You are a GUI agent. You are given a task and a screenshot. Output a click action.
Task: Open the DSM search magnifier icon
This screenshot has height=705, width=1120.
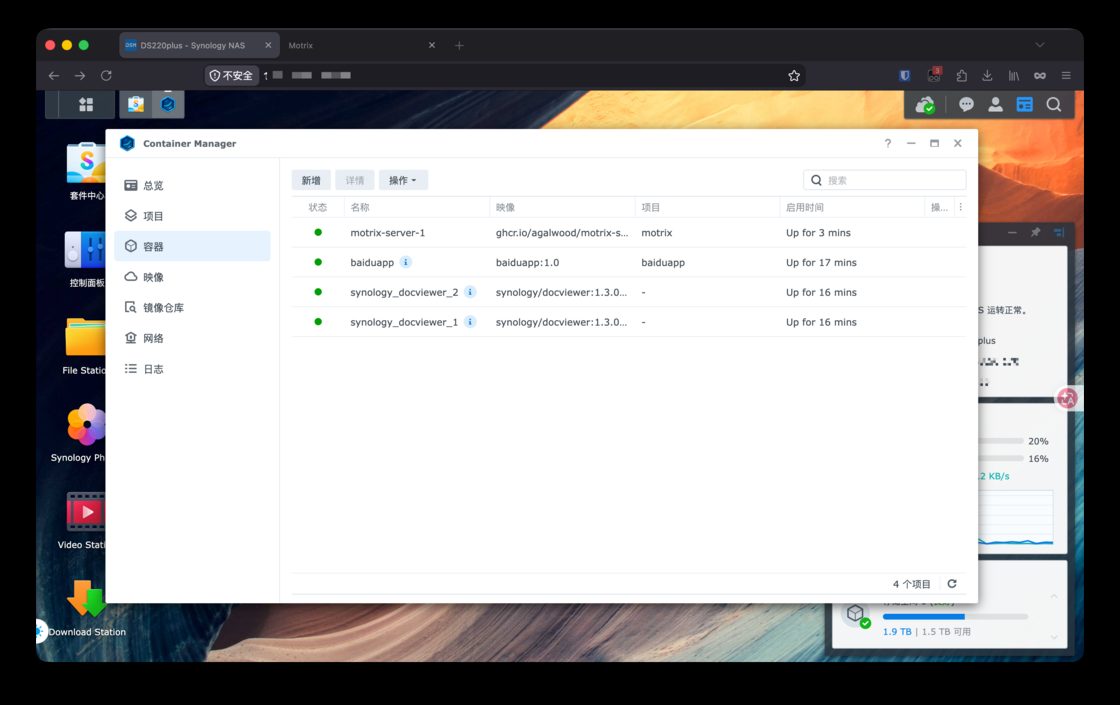[1054, 104]
